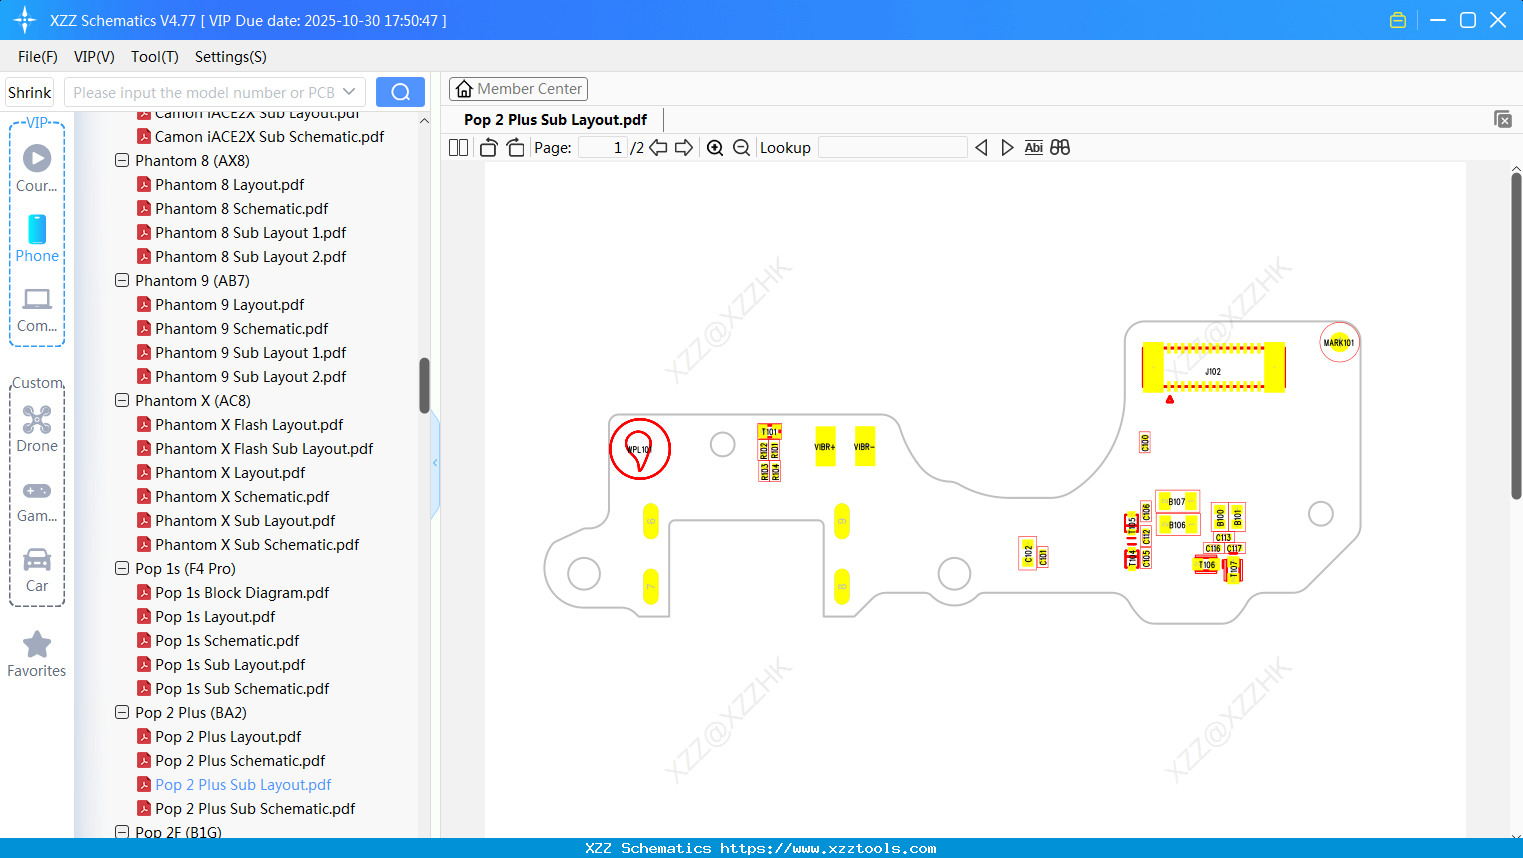The height and width of the screenshot is (858, 1523).
Task: Open Pop 2 Plus Sub Schematic.pdf
Action: (255, 808)
